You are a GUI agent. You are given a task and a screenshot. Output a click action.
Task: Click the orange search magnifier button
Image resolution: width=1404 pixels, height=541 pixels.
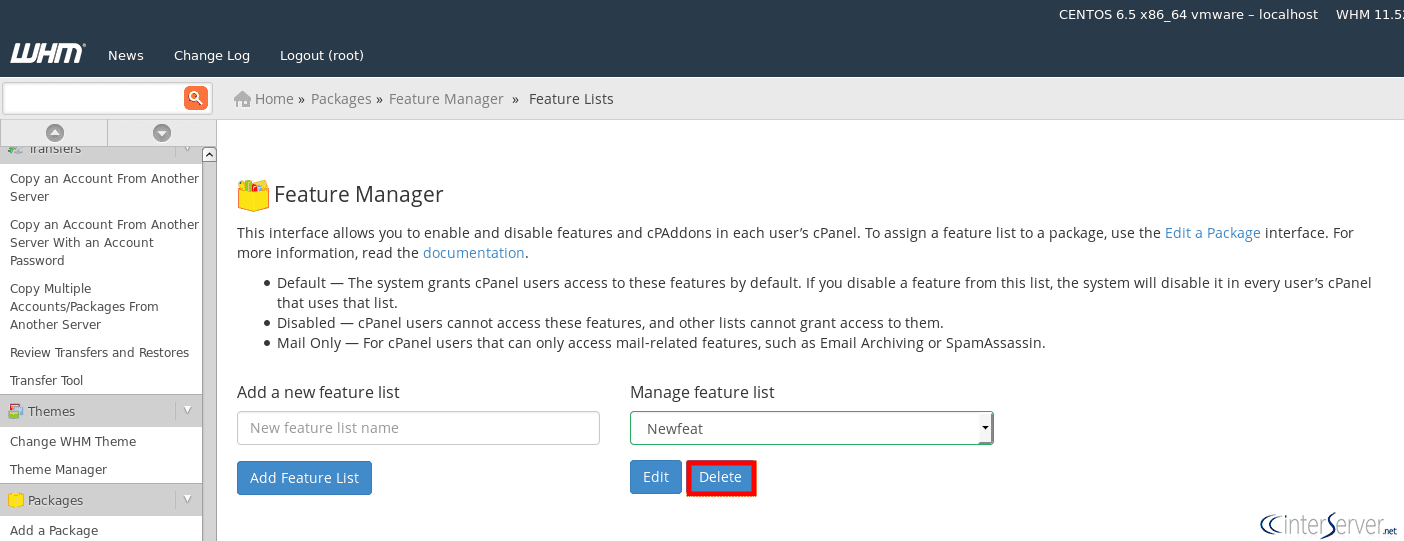[x=195, y=98]
